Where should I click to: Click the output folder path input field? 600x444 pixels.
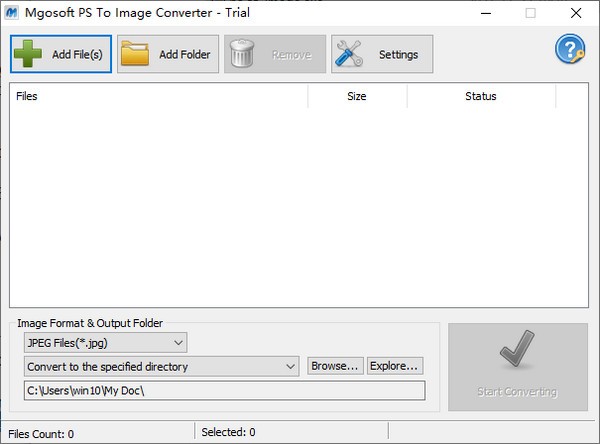point(225,390)
